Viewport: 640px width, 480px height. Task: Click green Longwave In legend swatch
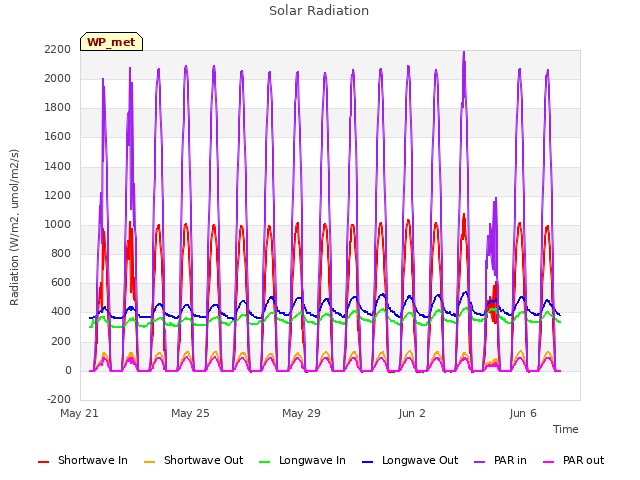[x=265, y=462]
